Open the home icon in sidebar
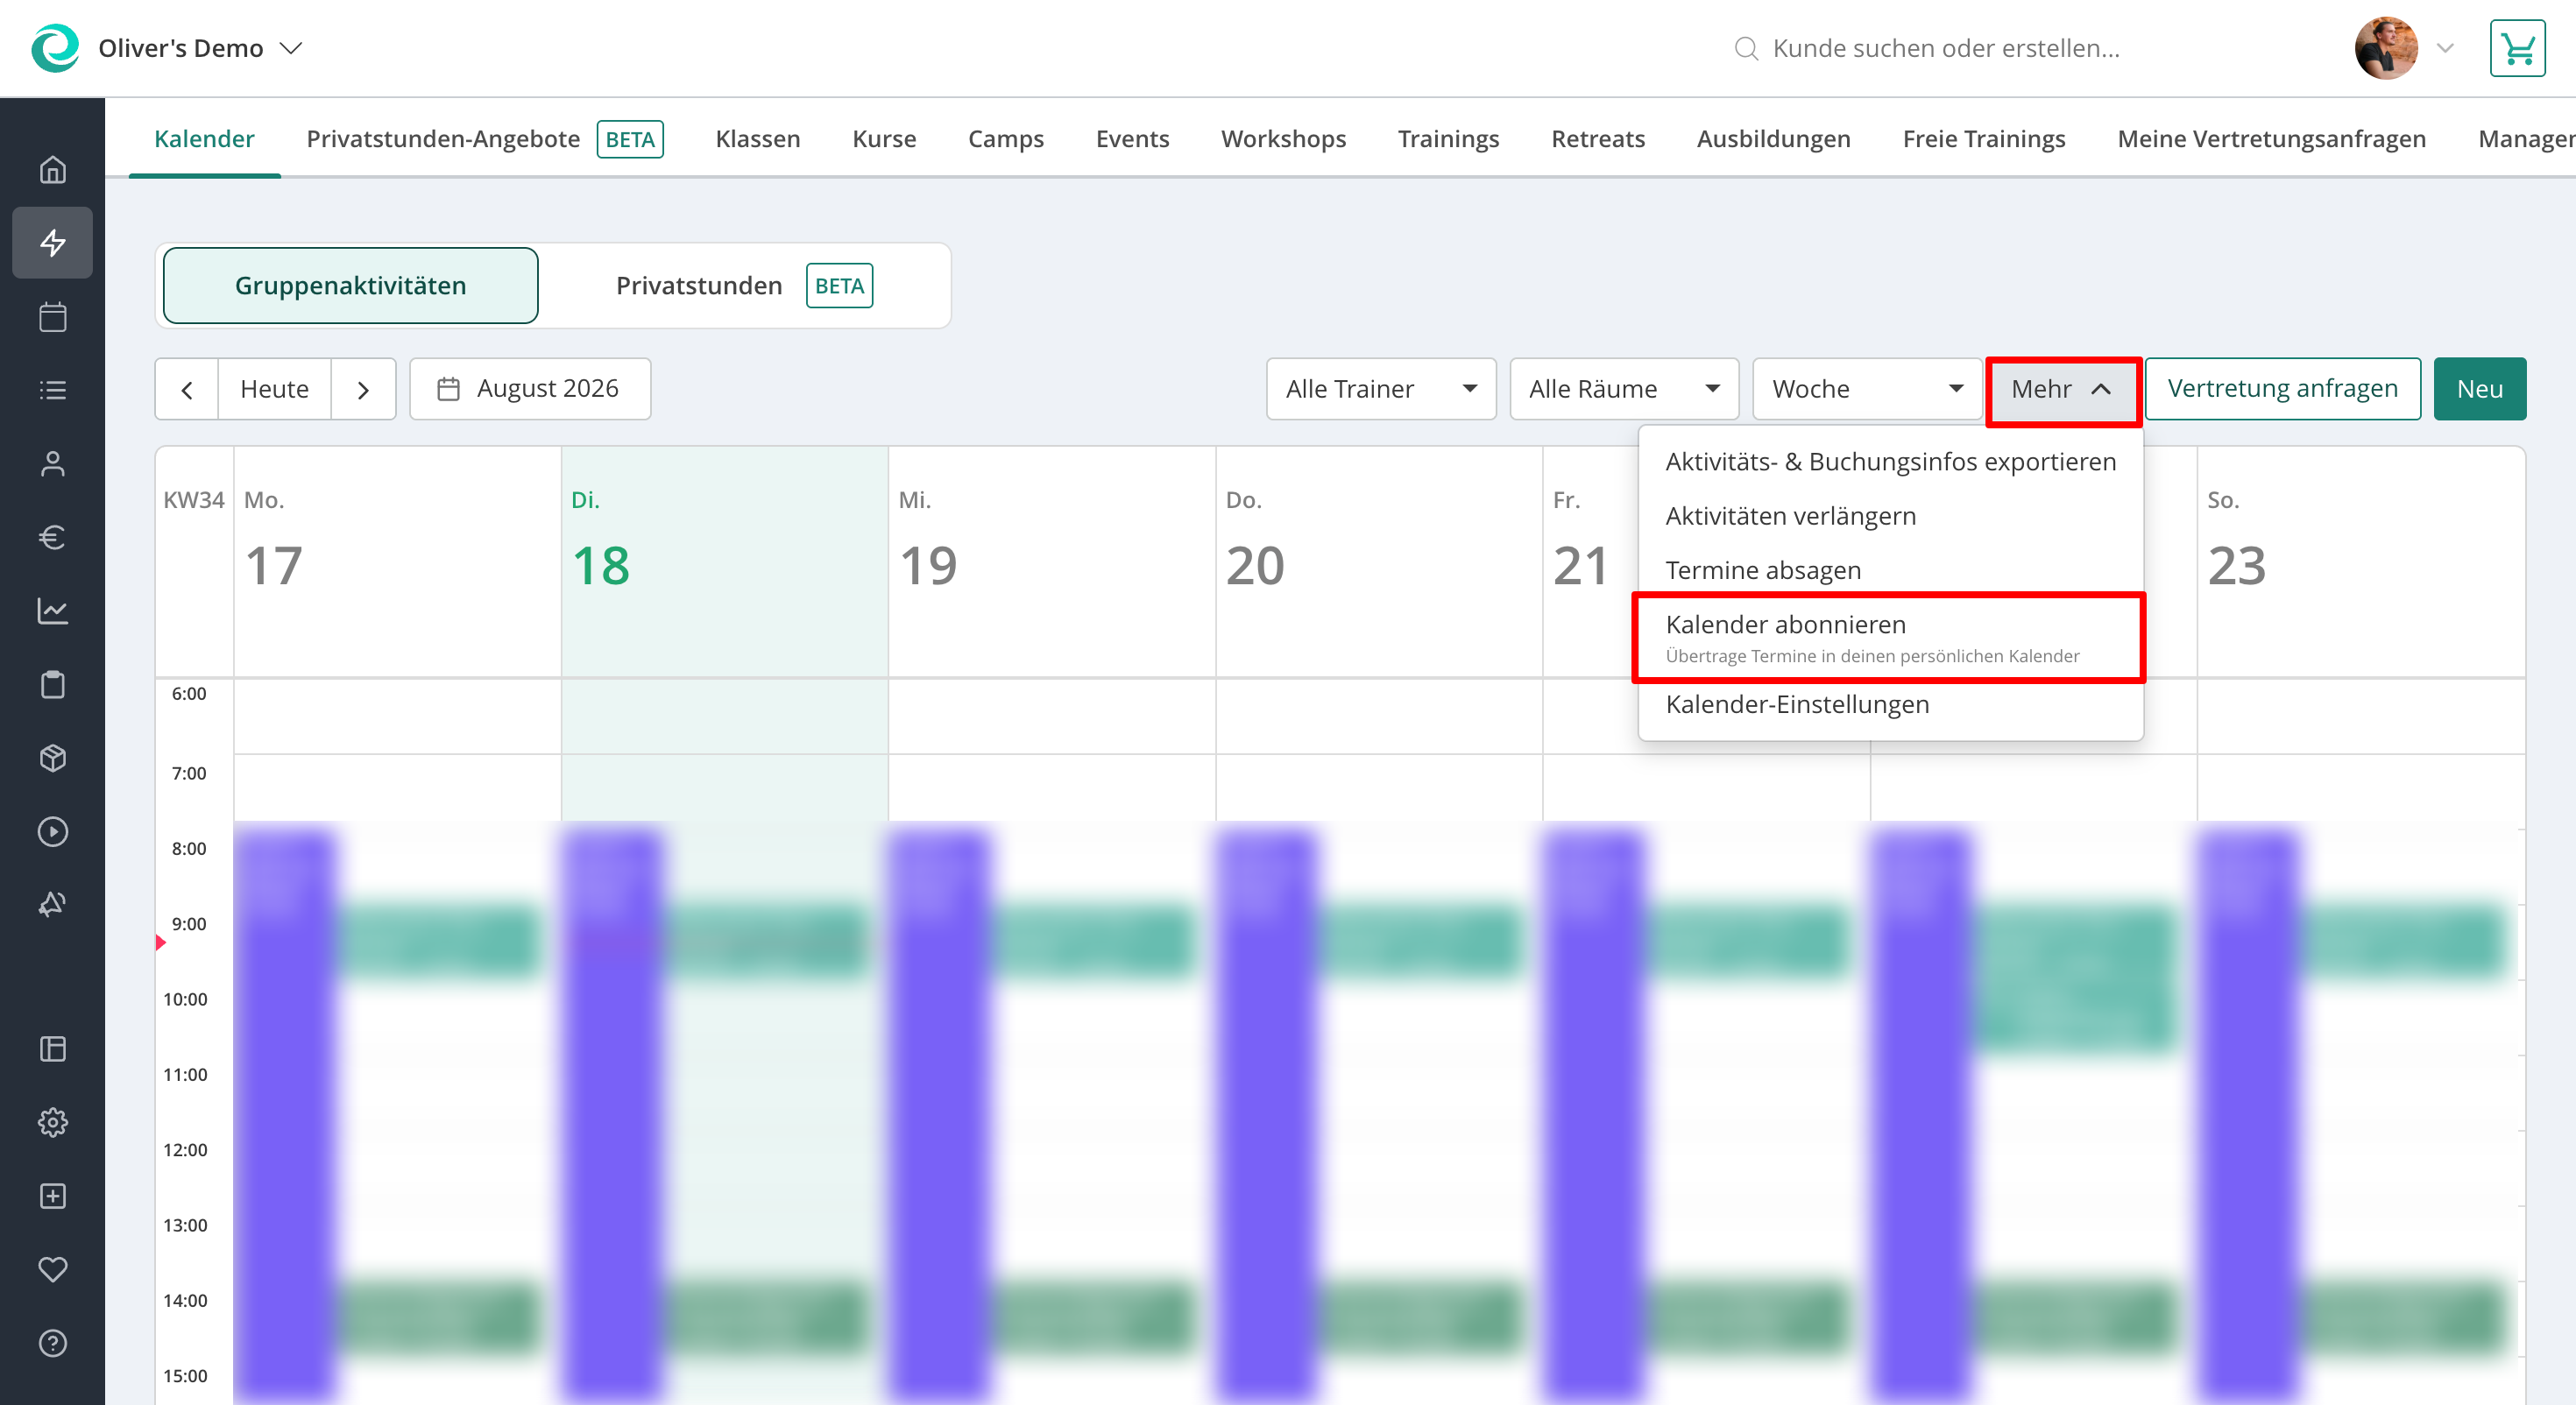The width and height of the screenshot is (2576, 1405). 52,170
